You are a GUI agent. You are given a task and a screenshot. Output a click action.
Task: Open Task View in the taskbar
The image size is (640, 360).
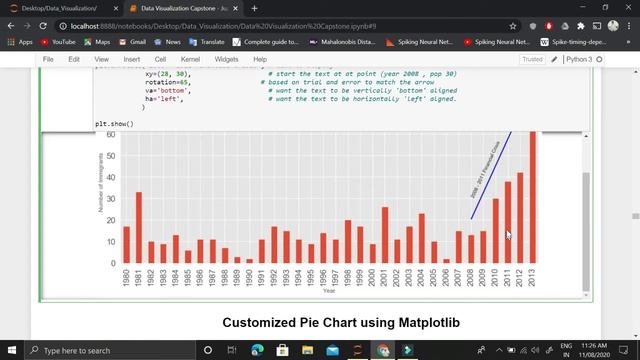click(x=232, y=350)
